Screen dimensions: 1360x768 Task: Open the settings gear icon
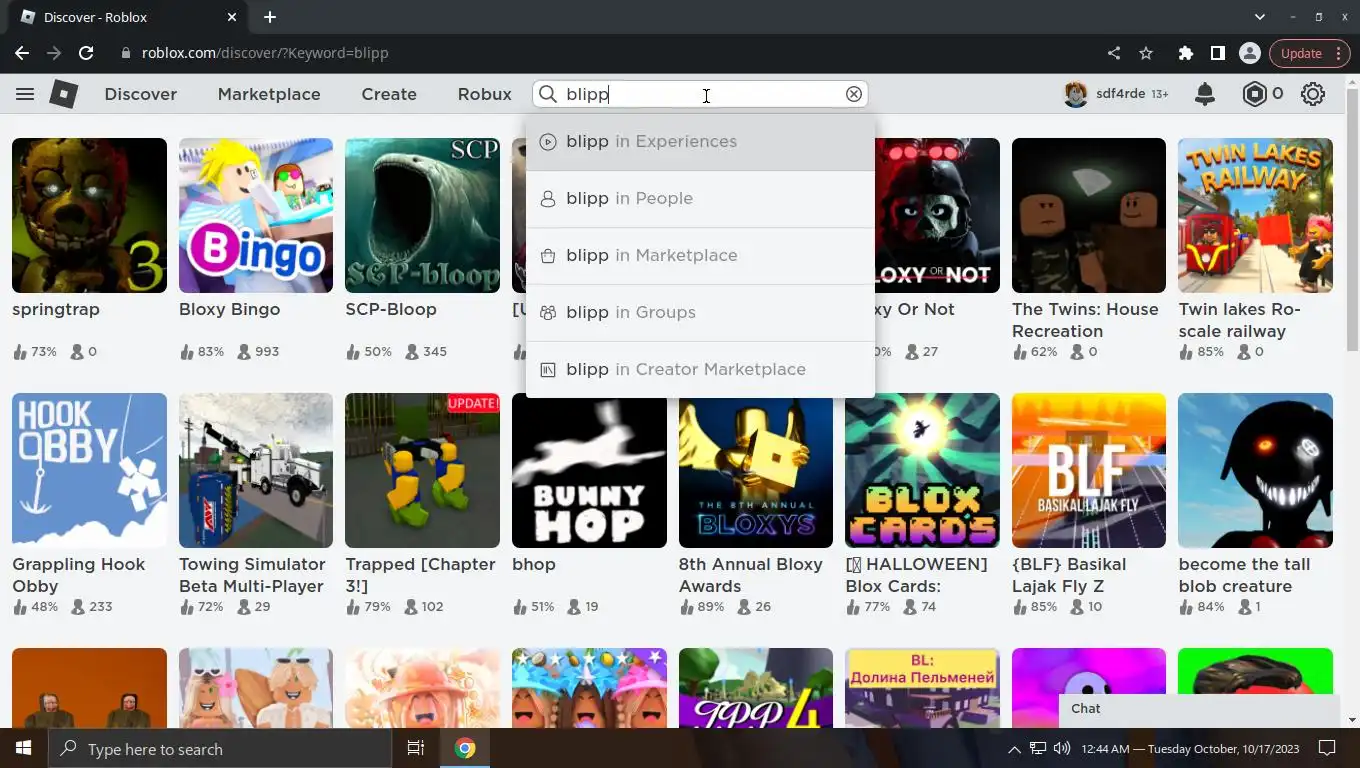1313,94
